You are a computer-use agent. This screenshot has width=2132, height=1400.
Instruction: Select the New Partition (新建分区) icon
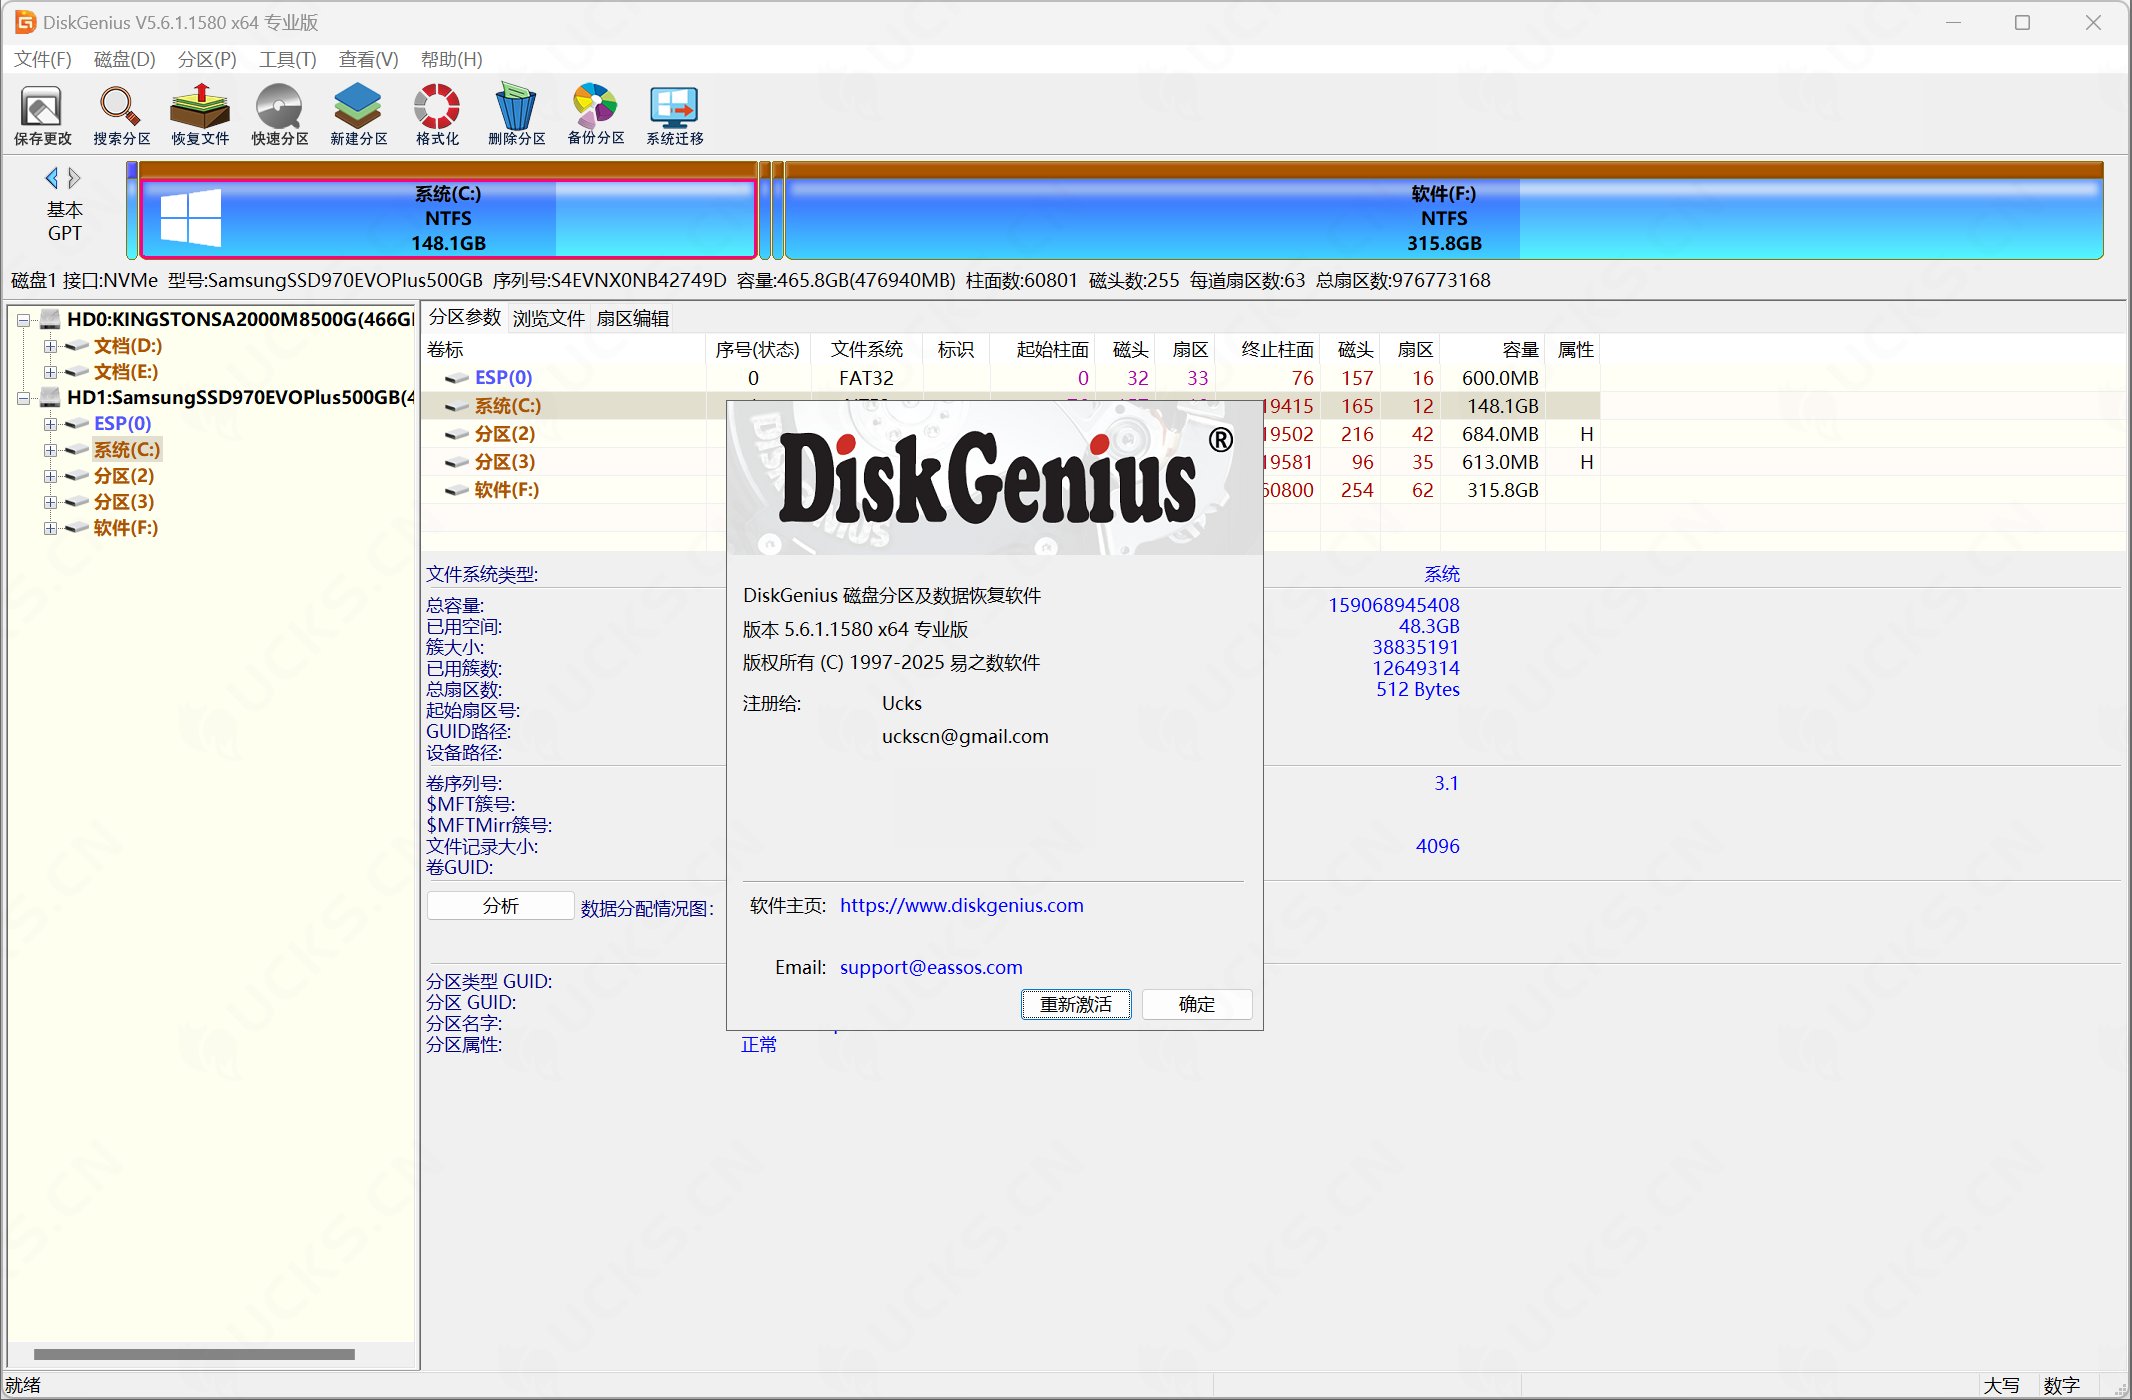point(358,116)
